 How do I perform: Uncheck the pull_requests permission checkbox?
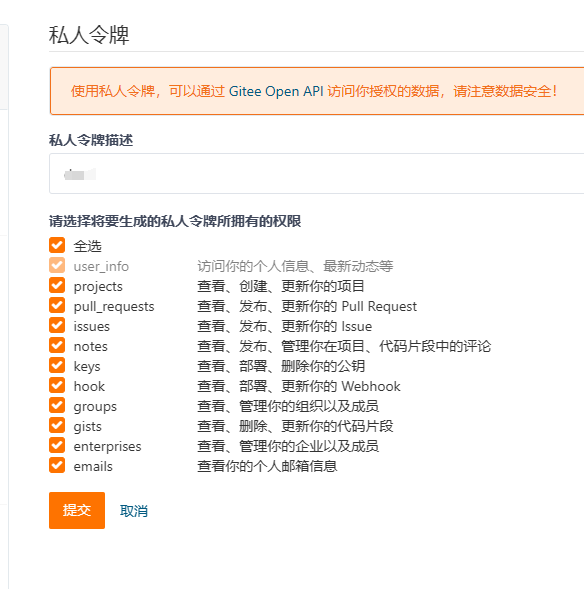[x=57, y=305]
